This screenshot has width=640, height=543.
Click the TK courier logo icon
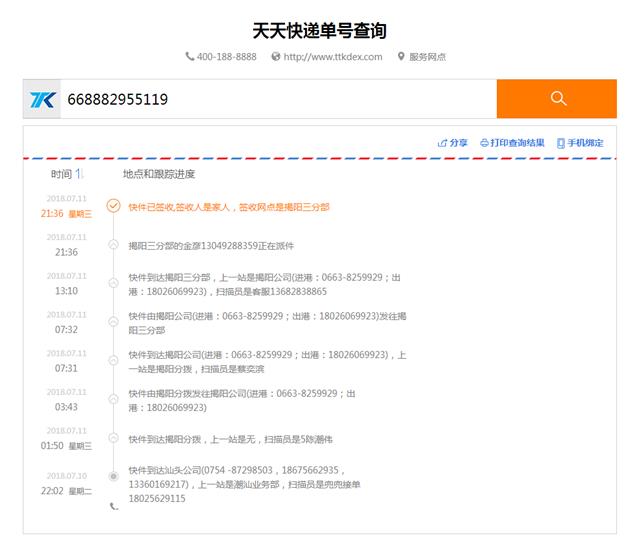tap(42, 99)
